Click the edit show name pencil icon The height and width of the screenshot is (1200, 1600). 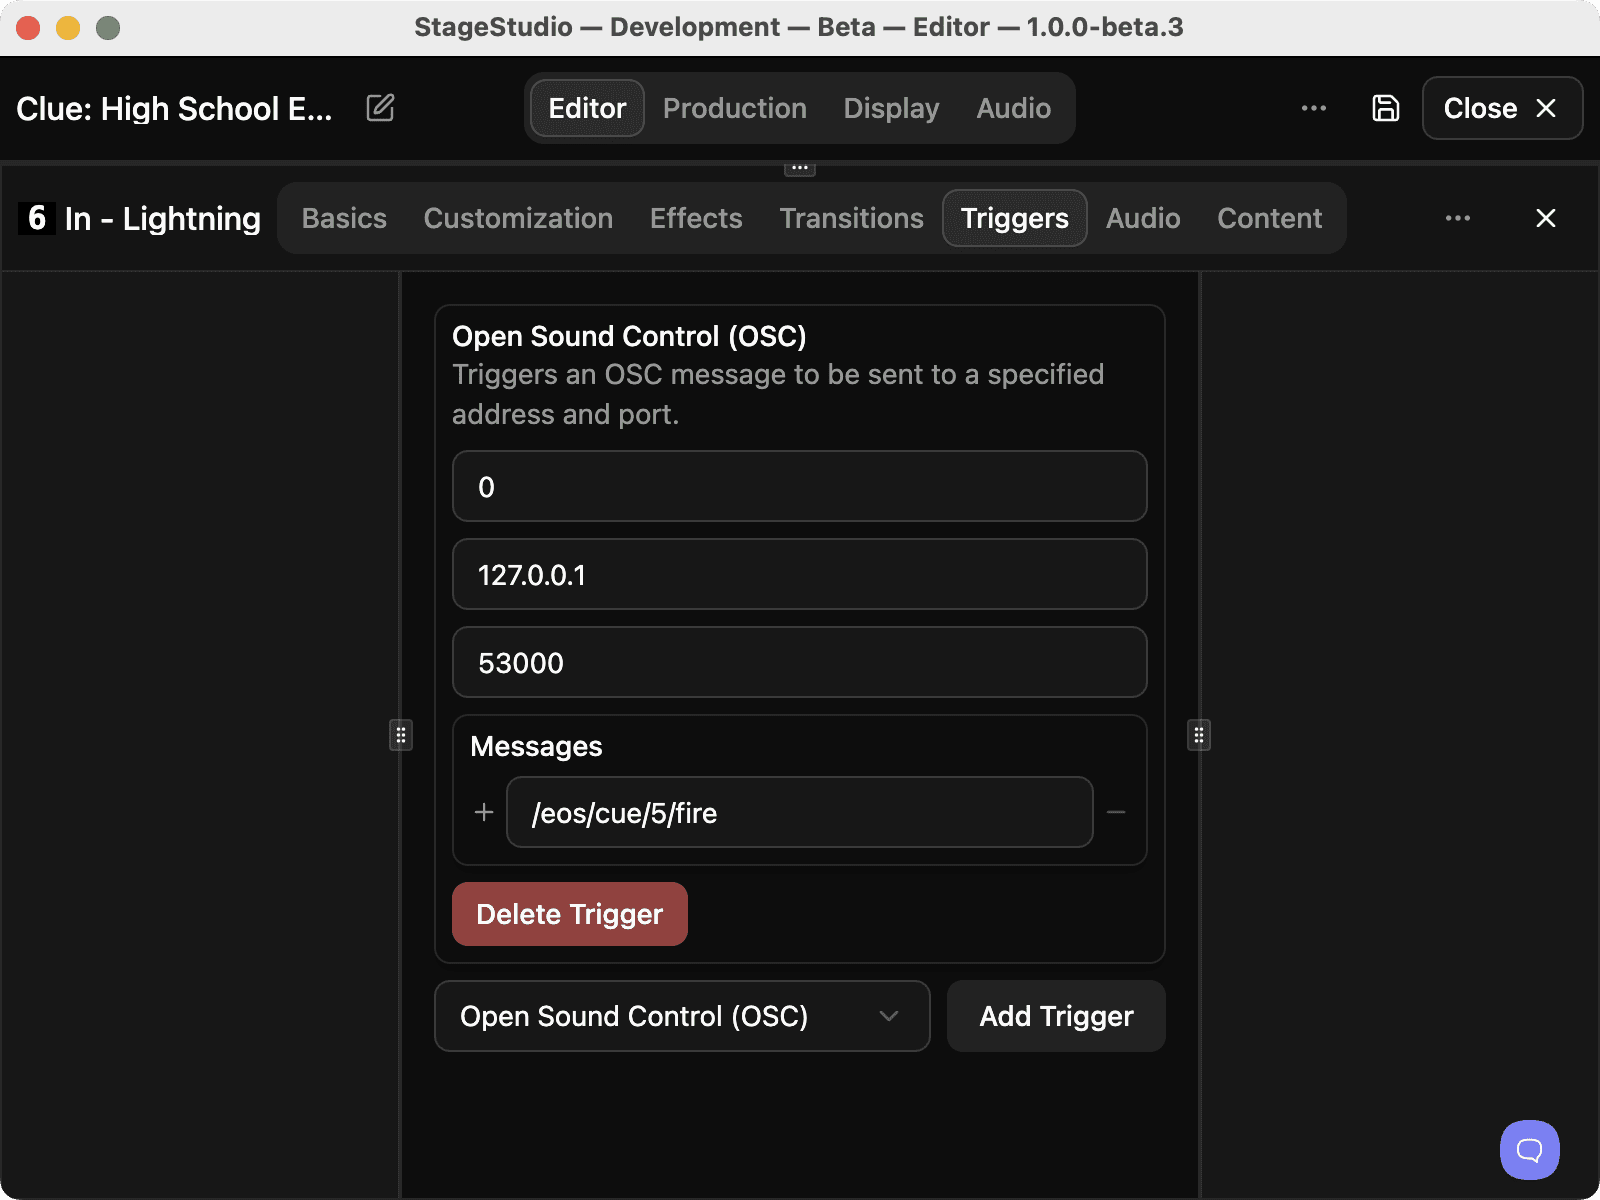pos(380,108)
